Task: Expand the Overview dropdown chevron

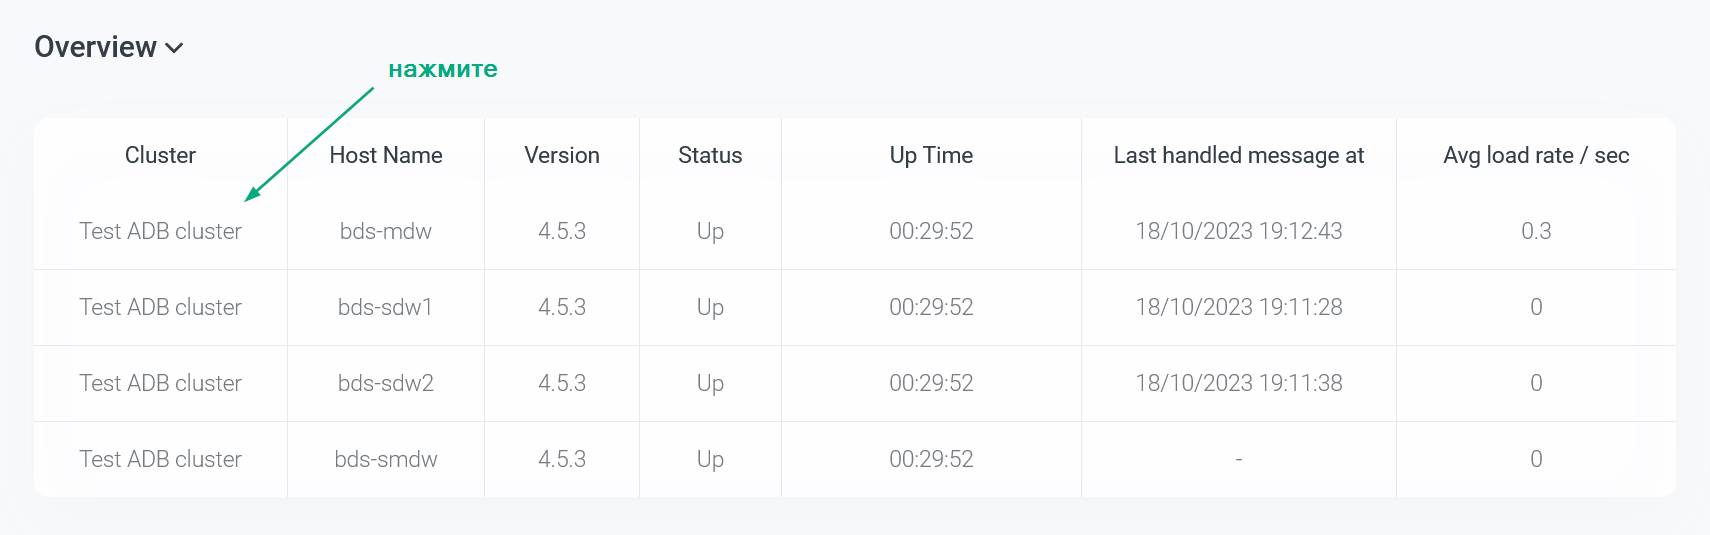Action: pyautogui.click(x=174, y=48)
